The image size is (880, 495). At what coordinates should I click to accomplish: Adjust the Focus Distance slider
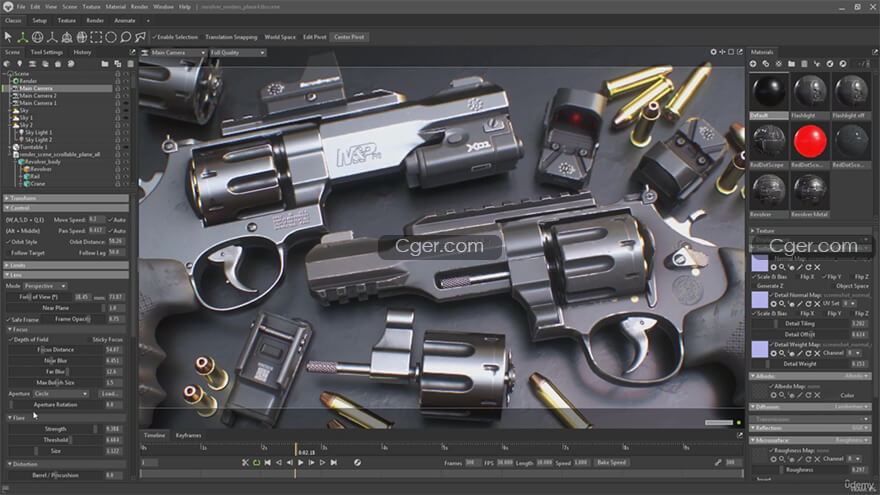pos(56,350)
